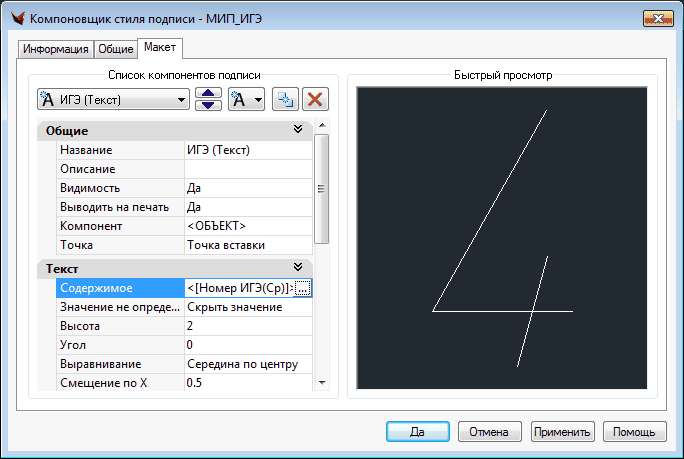This screenshot has height=459, width=684.
Task: Switch to the Информация tab
Action: pos(56,49)
